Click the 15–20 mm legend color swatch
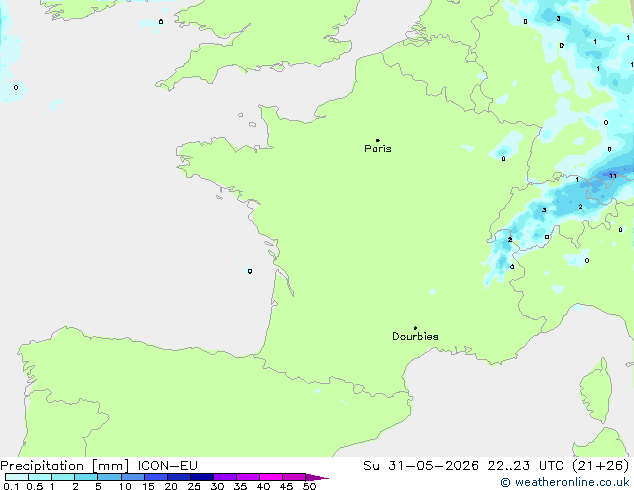The height and width of the screenshot is (490, 634). 155,477
